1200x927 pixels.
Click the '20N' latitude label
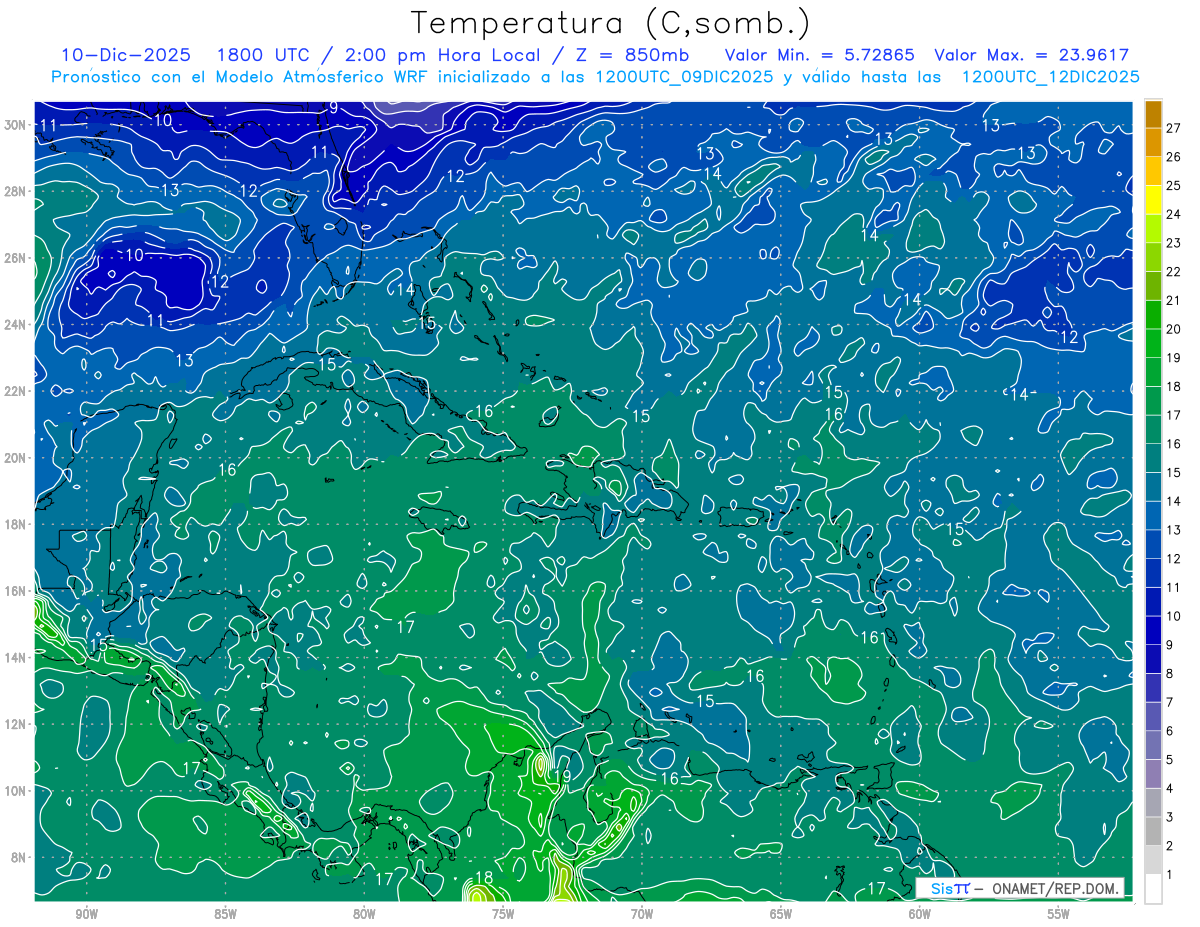click(x=17, y=457)
